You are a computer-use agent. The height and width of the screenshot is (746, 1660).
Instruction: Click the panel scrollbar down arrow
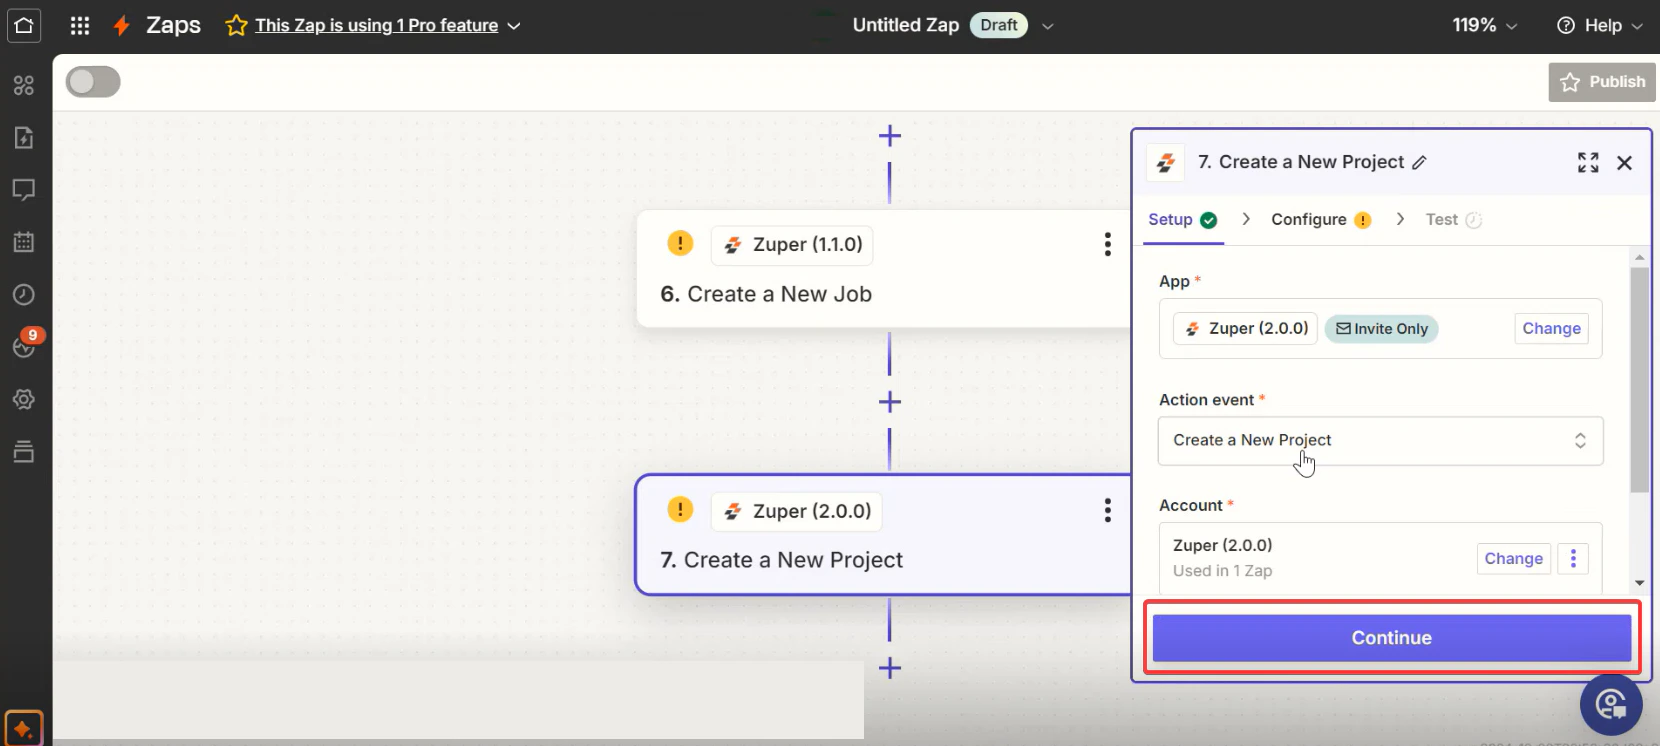point(1639,583)
